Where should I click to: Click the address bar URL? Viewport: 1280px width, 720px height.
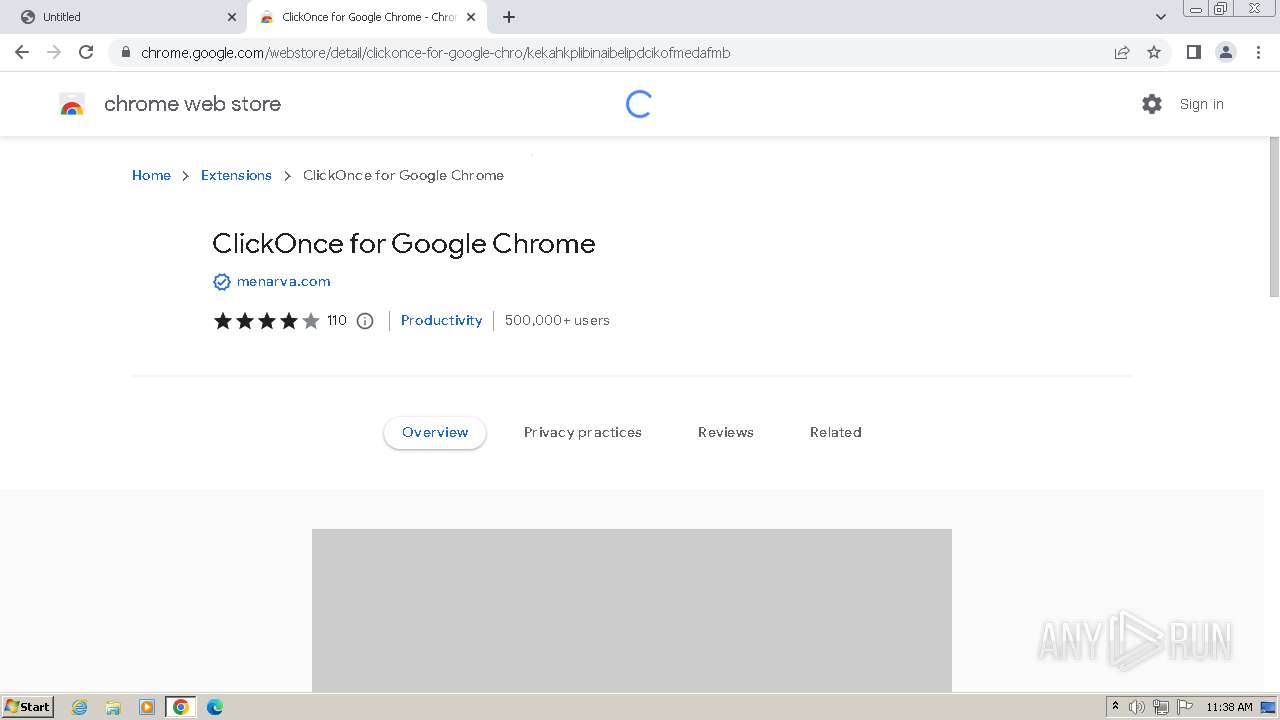pos(436,53)
